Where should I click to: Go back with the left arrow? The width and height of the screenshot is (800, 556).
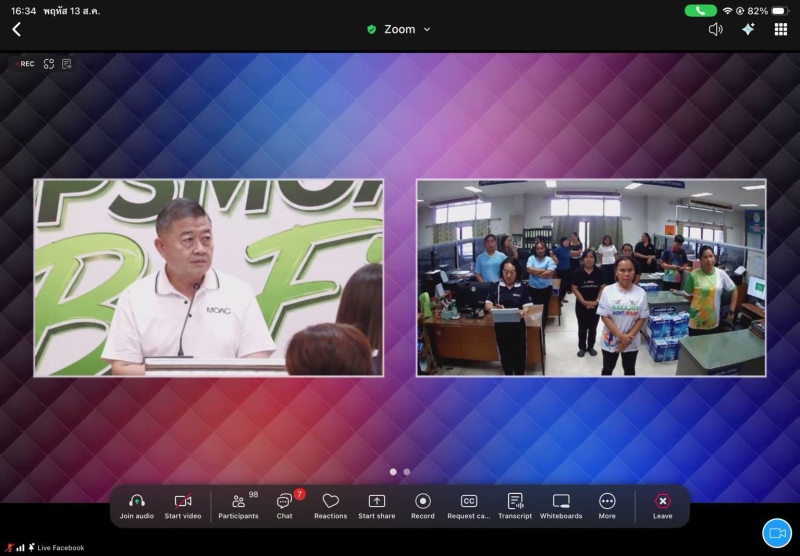[x=16, y=30]
